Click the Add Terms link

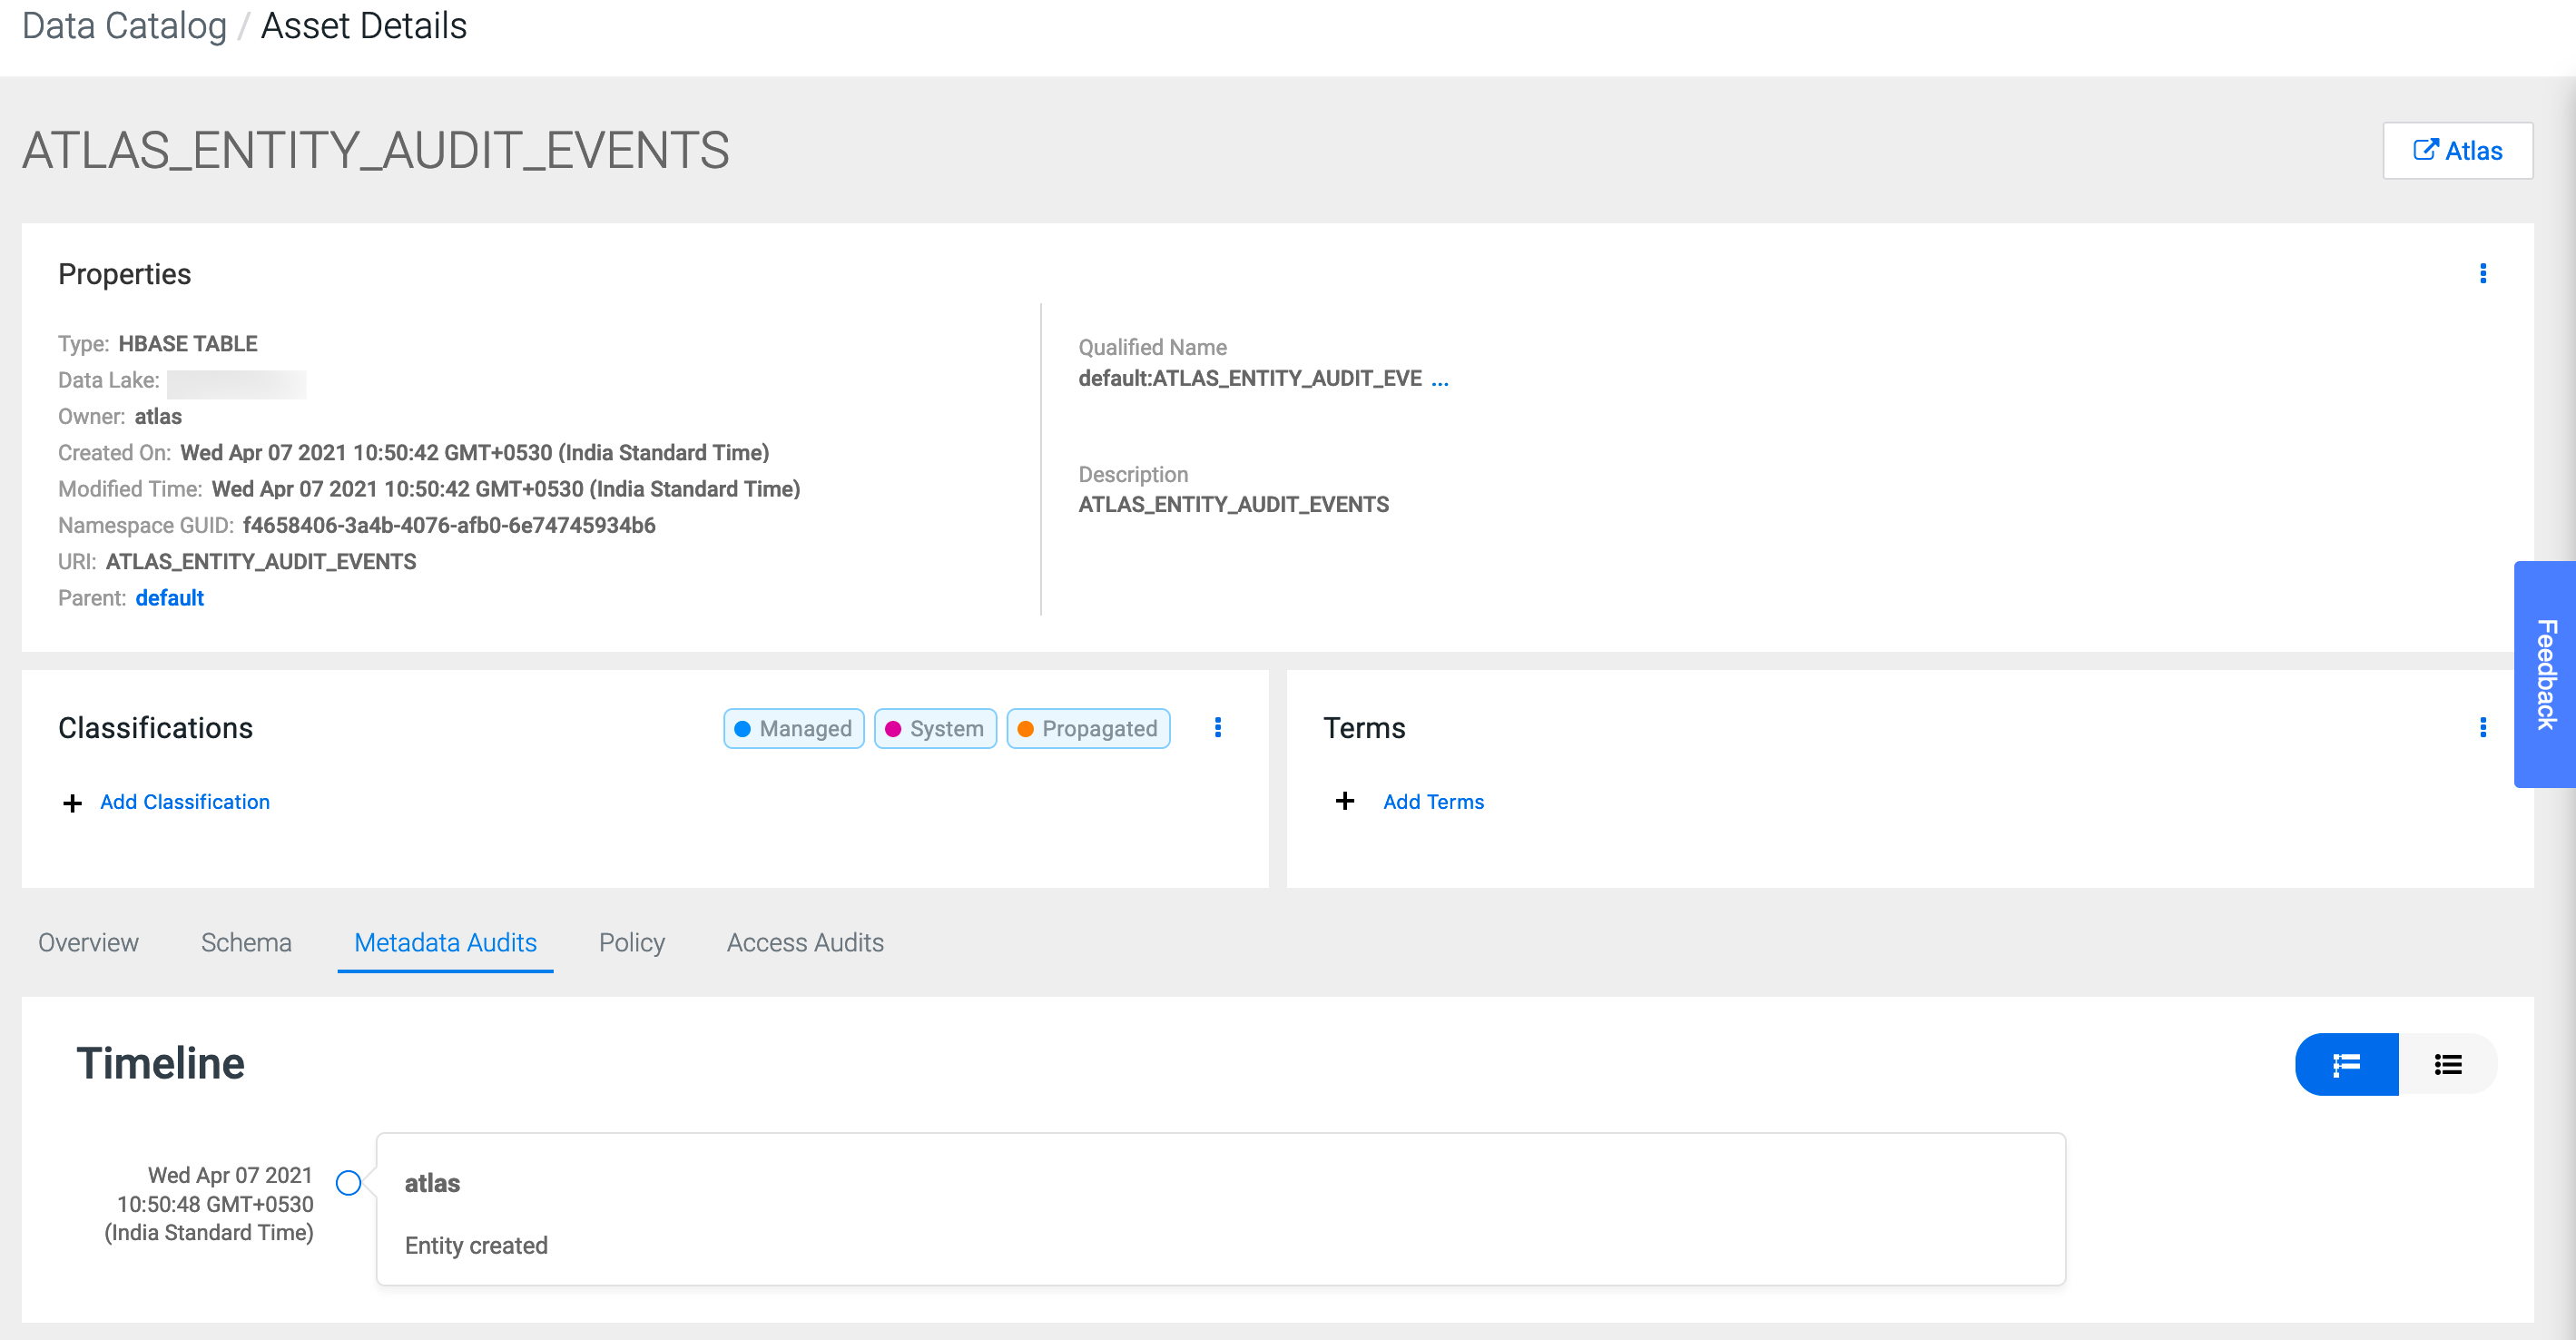(x=1433, y=802)
